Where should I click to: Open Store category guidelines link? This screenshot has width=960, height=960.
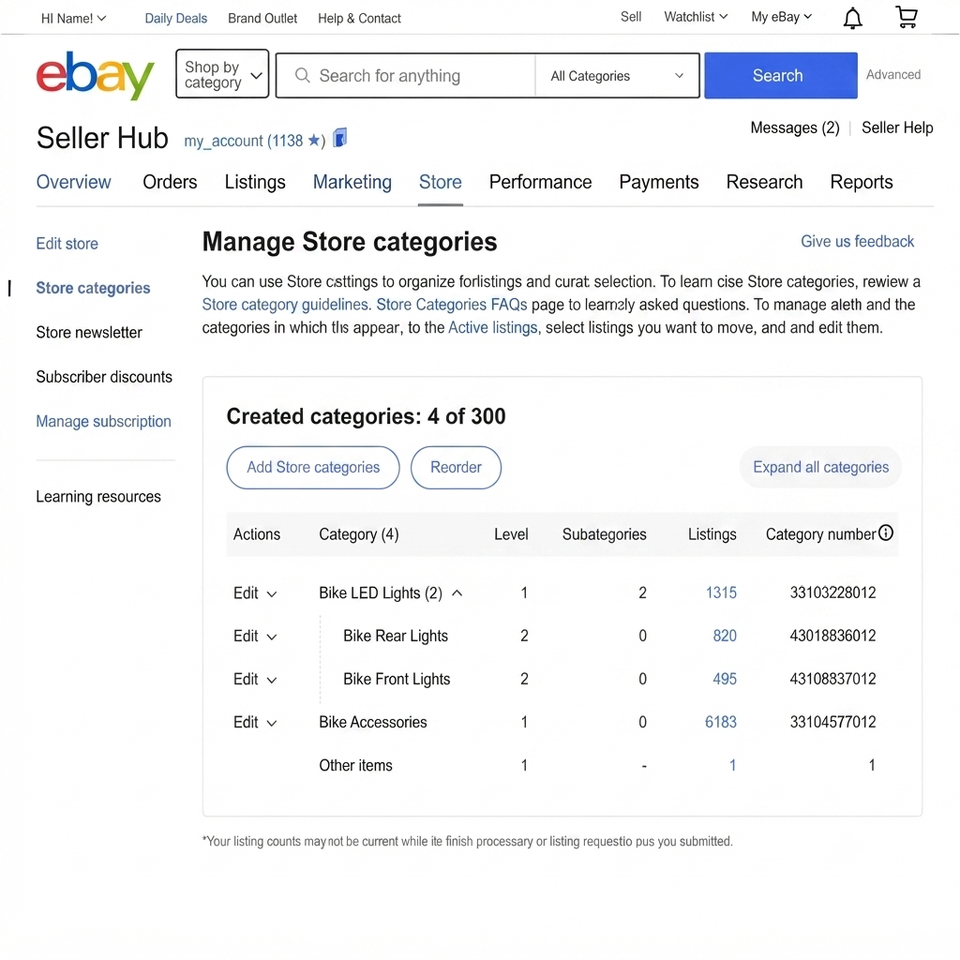(287, 304)
